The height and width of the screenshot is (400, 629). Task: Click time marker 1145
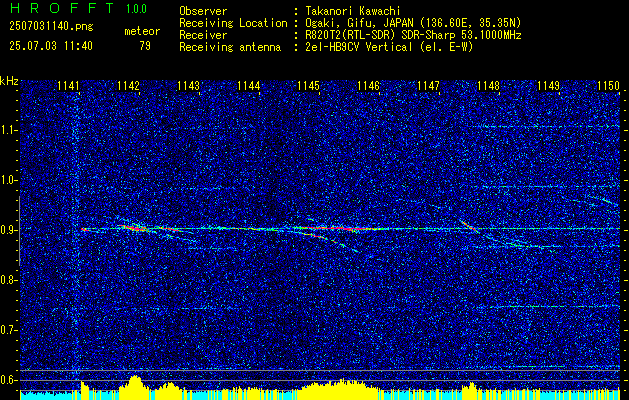(x=308, y=86)
